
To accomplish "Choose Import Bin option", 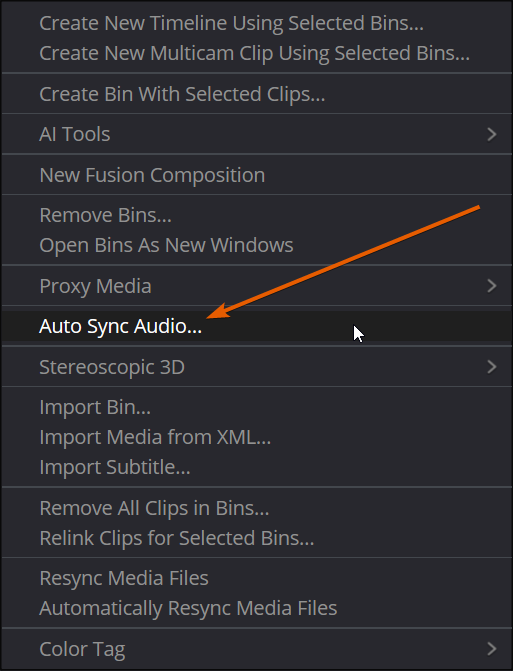I will 257,407.
